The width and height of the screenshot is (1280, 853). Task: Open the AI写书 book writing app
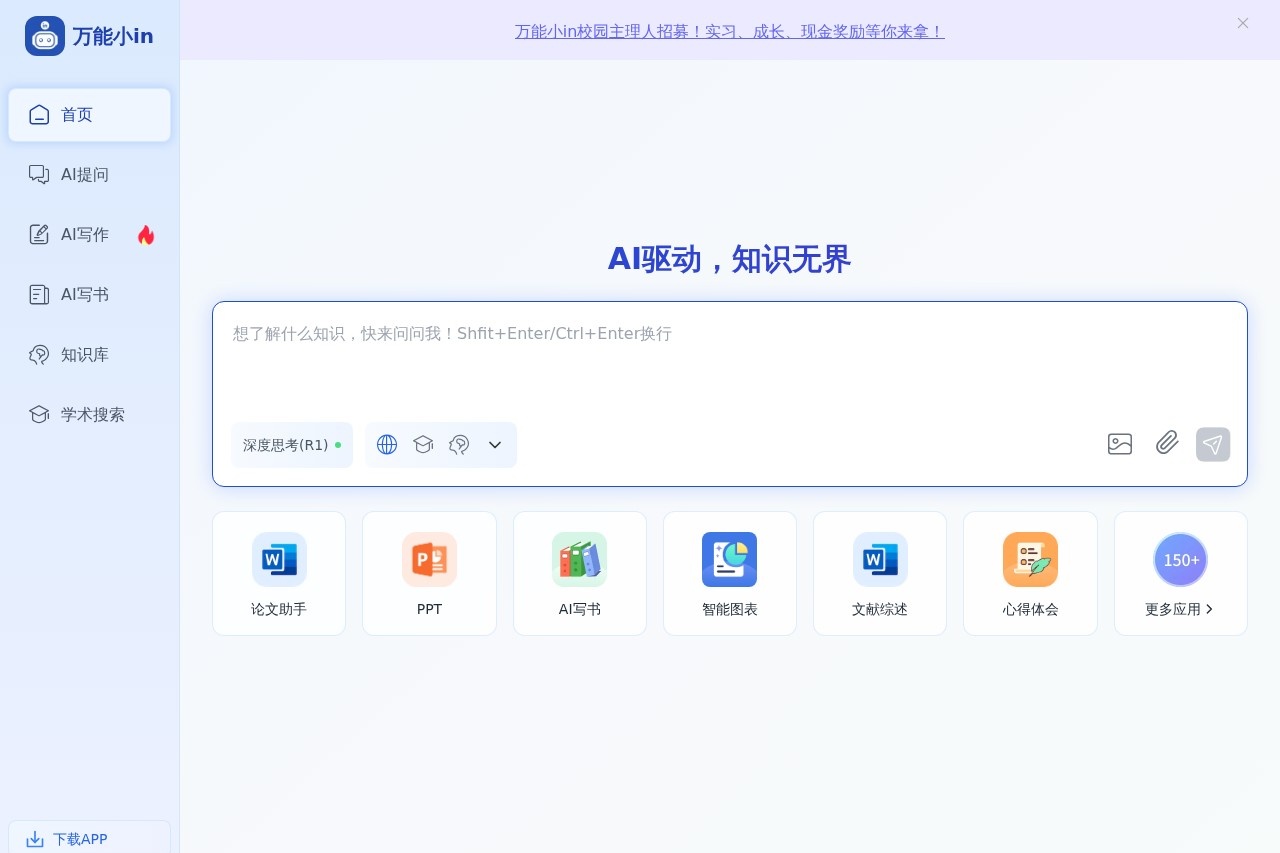point(579,573)
